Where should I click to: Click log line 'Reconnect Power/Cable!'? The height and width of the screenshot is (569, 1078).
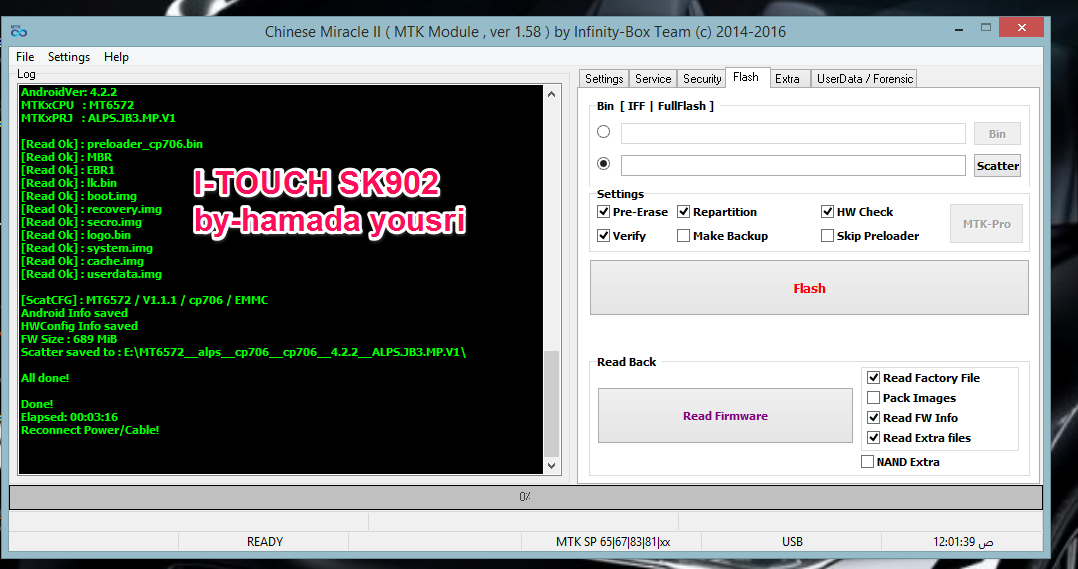pos(90,430)
